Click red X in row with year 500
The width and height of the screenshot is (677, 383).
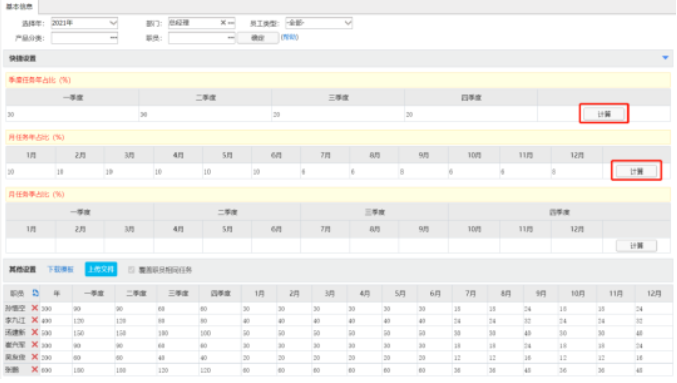click(35, 332)
